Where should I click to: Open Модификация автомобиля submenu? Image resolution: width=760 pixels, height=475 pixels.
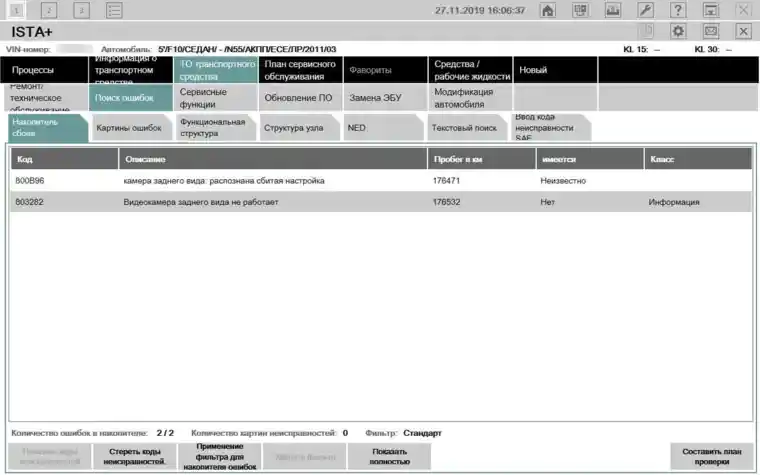(x=470, y=97)
